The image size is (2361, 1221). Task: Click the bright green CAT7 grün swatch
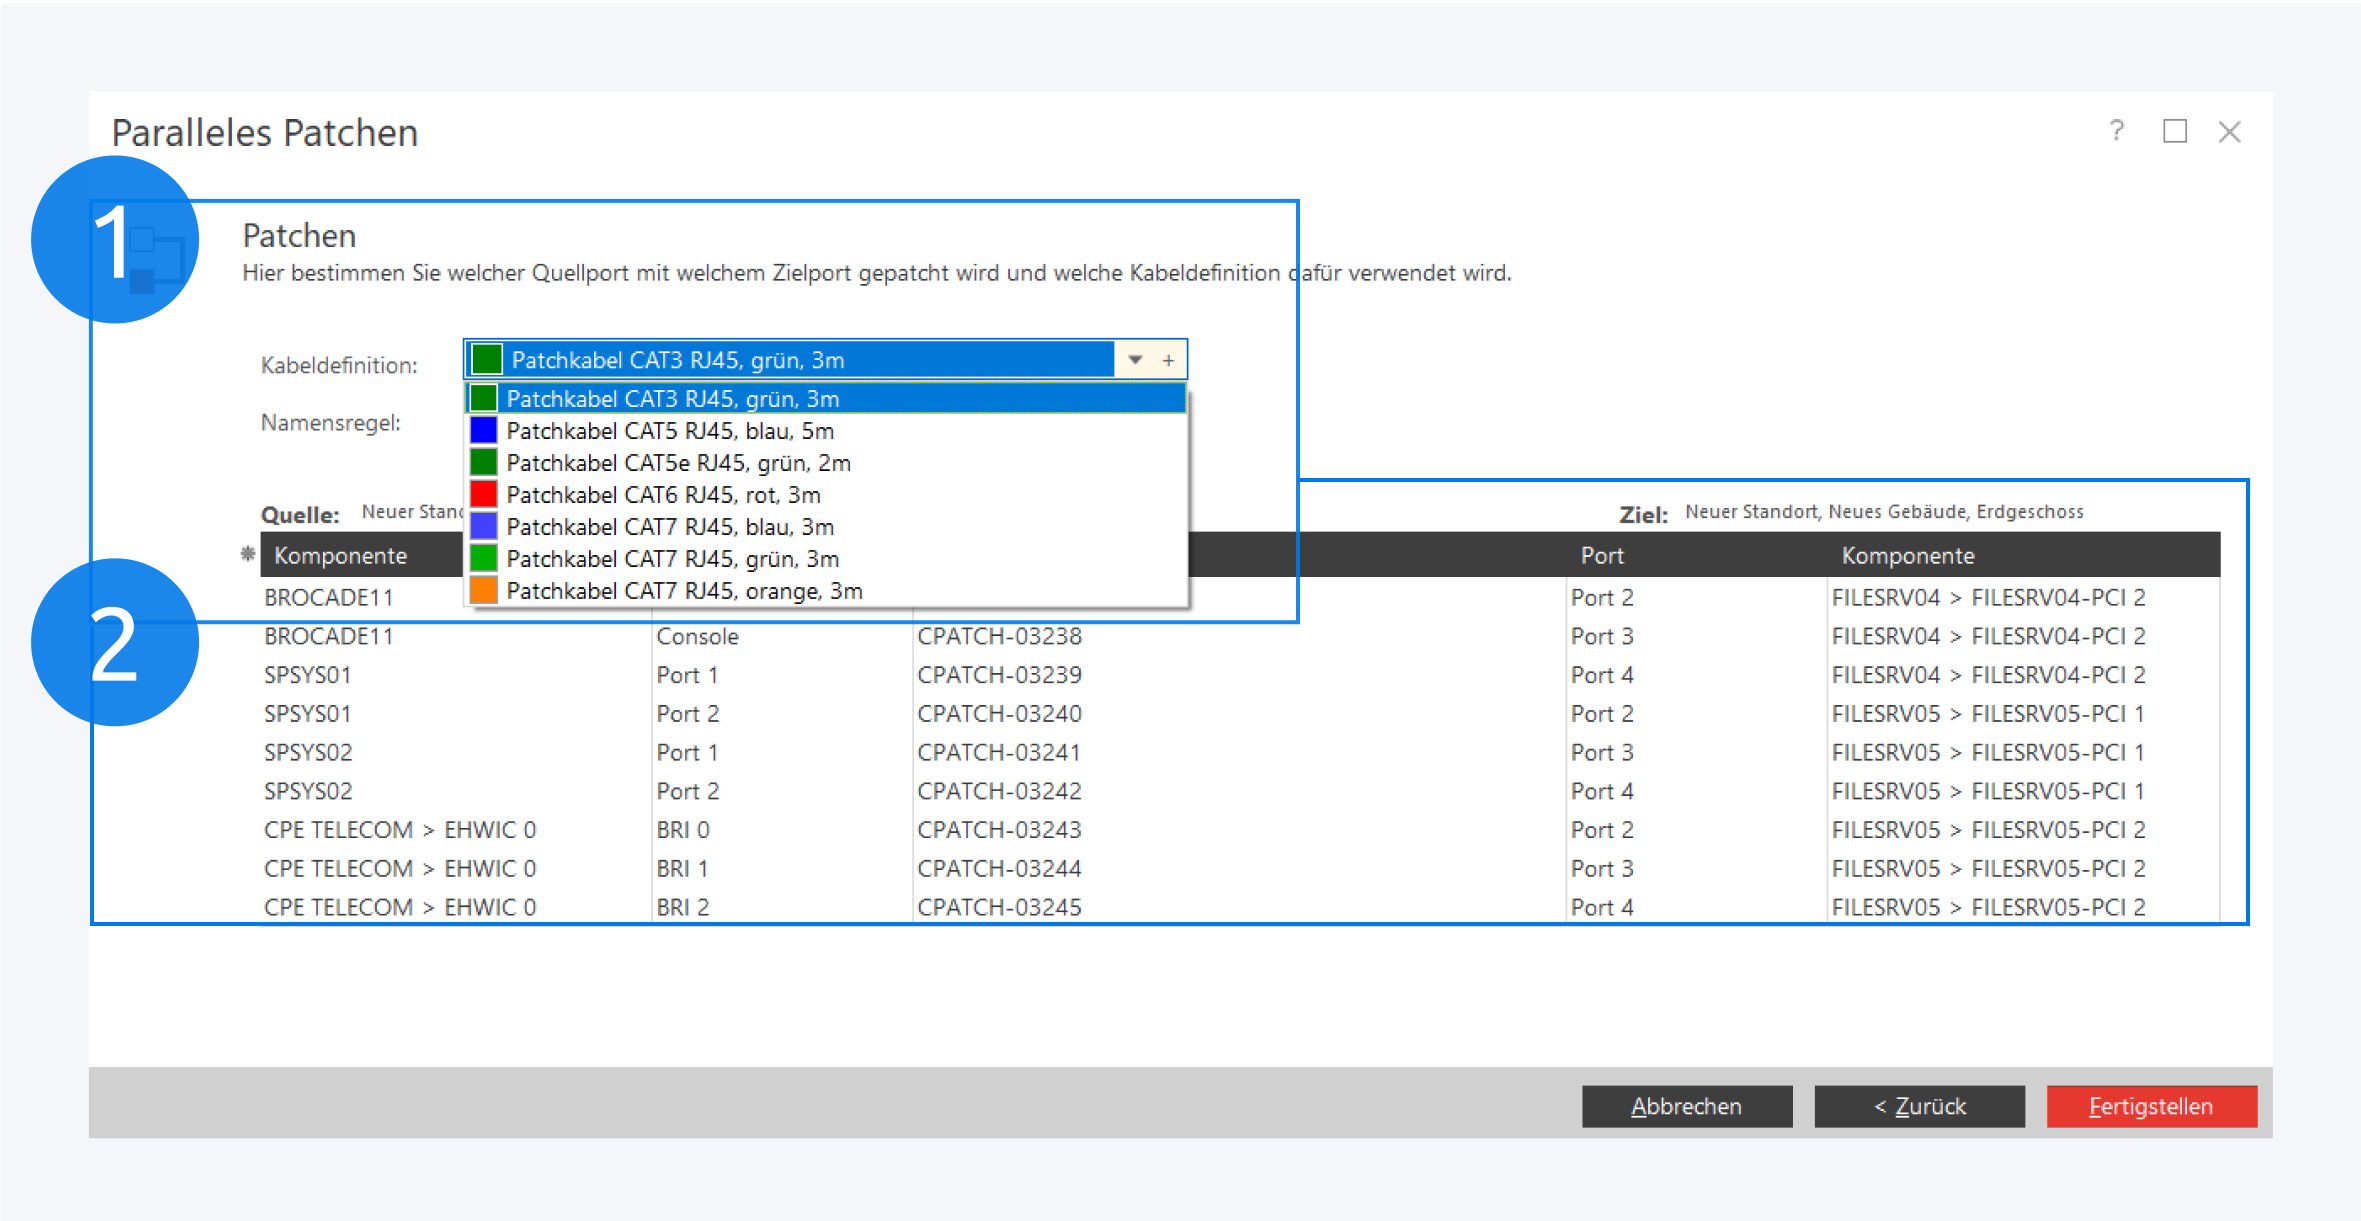click(x=484, y=559)
